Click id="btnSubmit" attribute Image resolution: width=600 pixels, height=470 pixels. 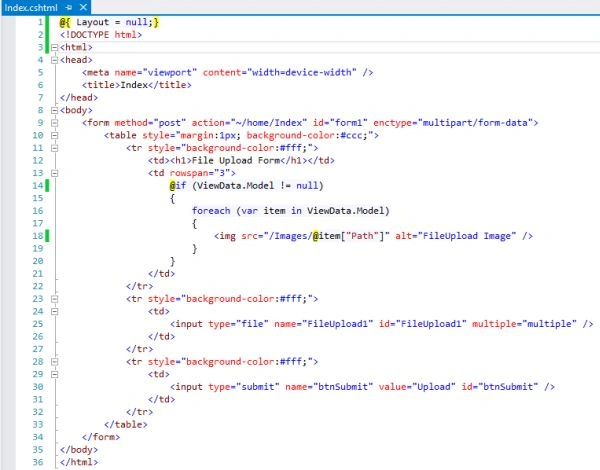pos(499,387)
